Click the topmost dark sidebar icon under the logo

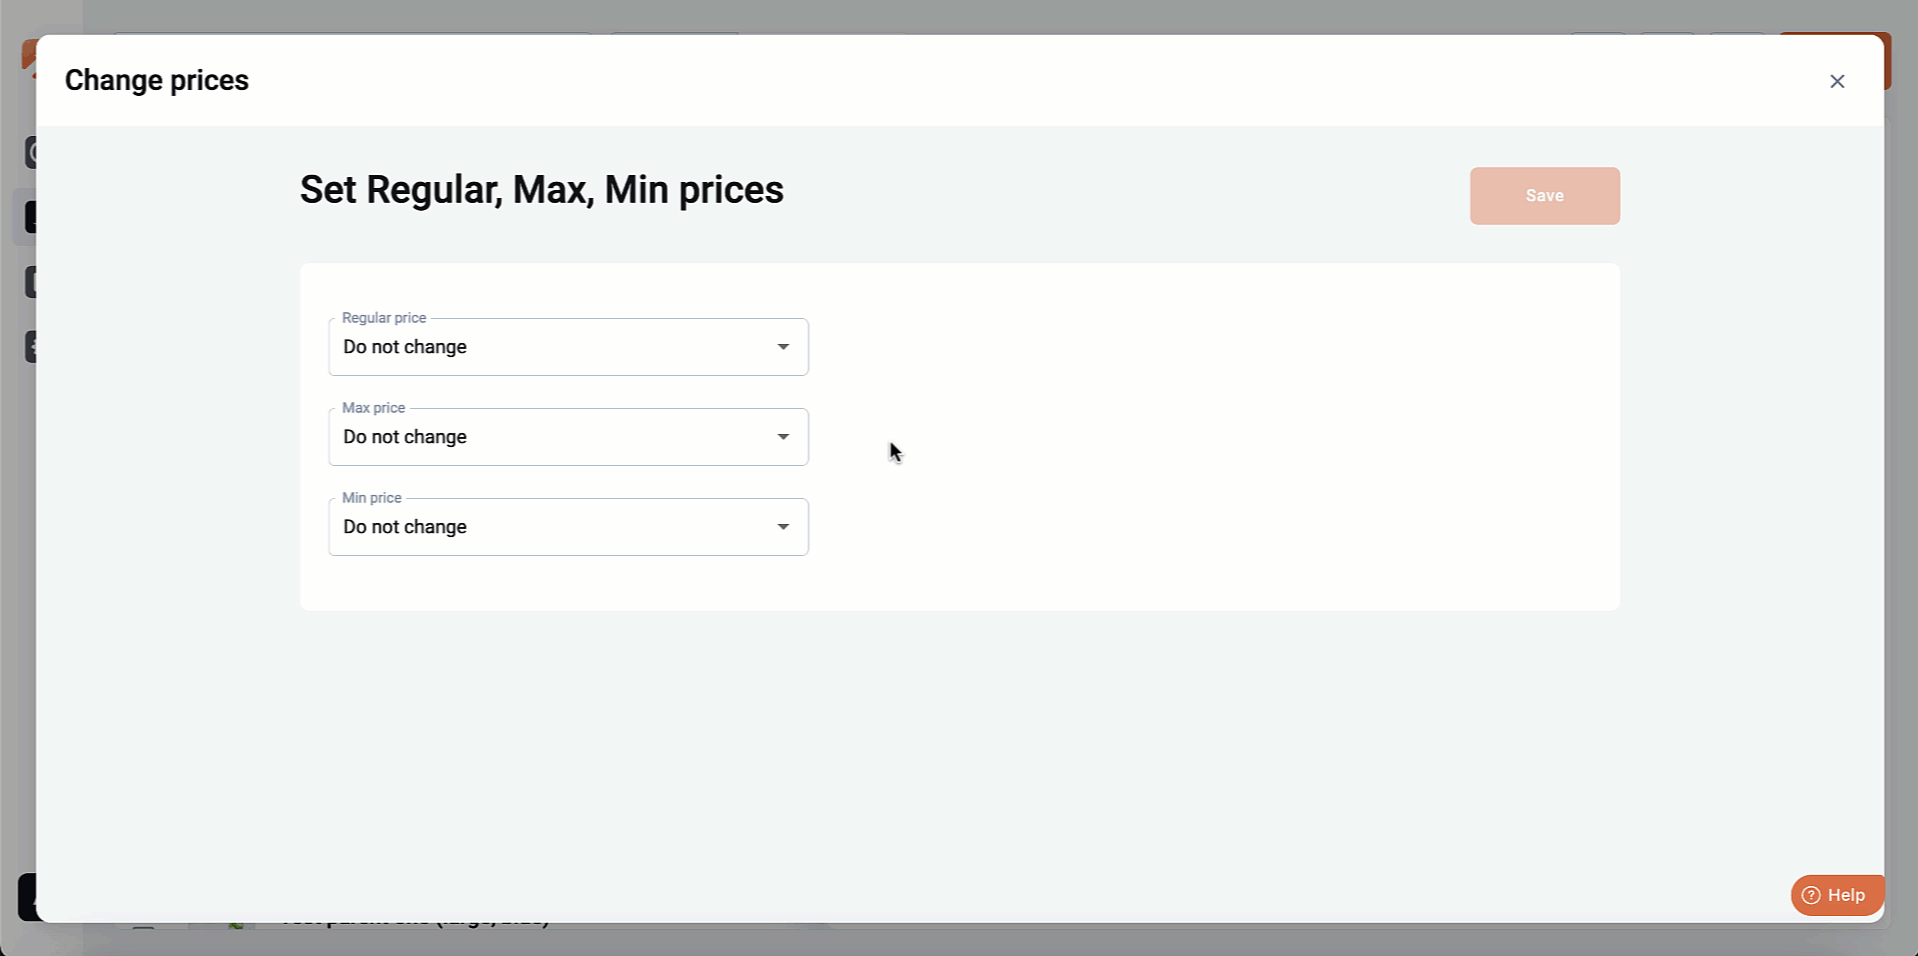pyautogui.click(x=30, y=153)
